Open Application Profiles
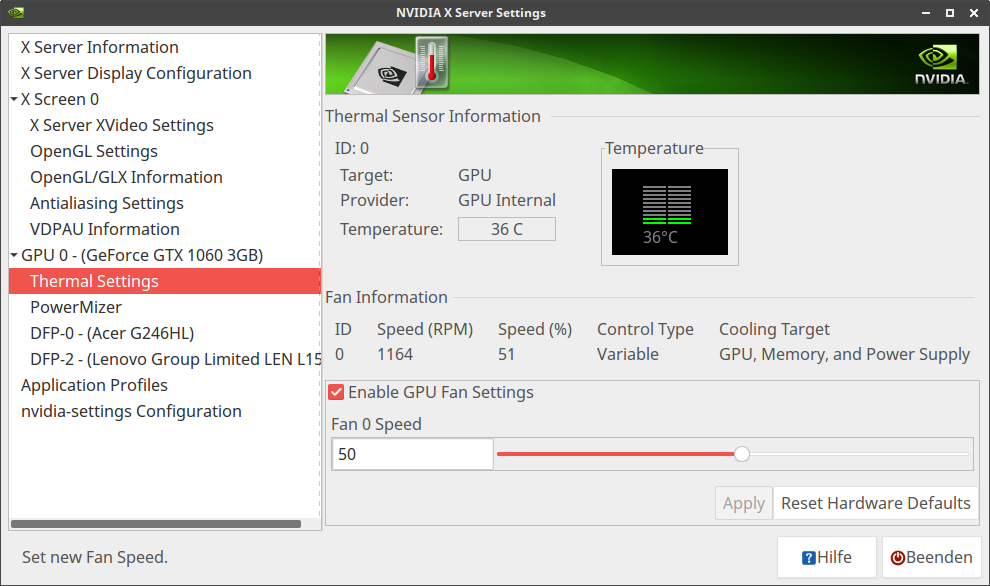 tap(94, 385)
